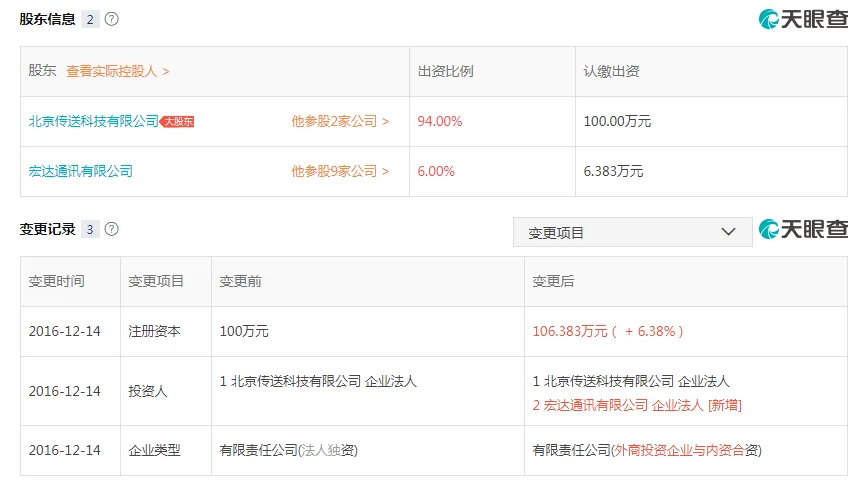Screen dimensions: 857x486
Task: Select the 投资人 change item cell
Action: pos(148,391)
